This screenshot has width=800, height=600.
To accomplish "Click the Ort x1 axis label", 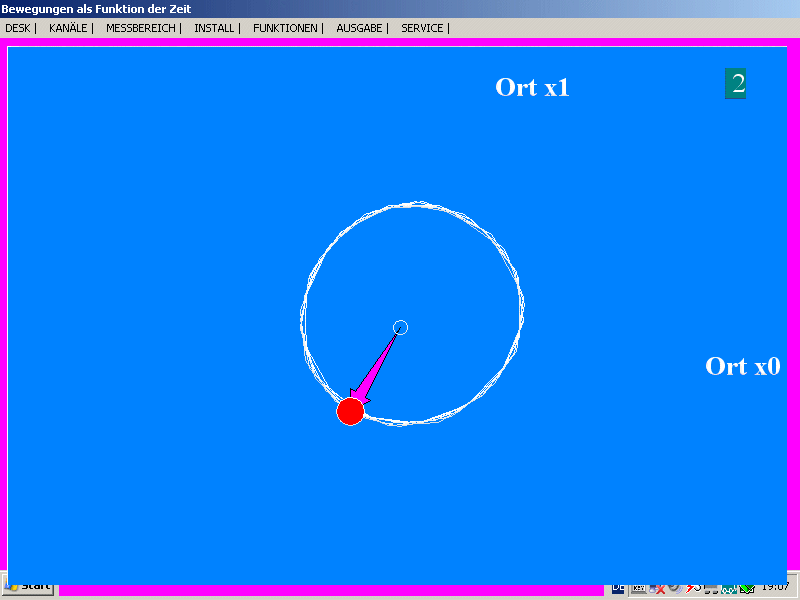I will point(532,87).
